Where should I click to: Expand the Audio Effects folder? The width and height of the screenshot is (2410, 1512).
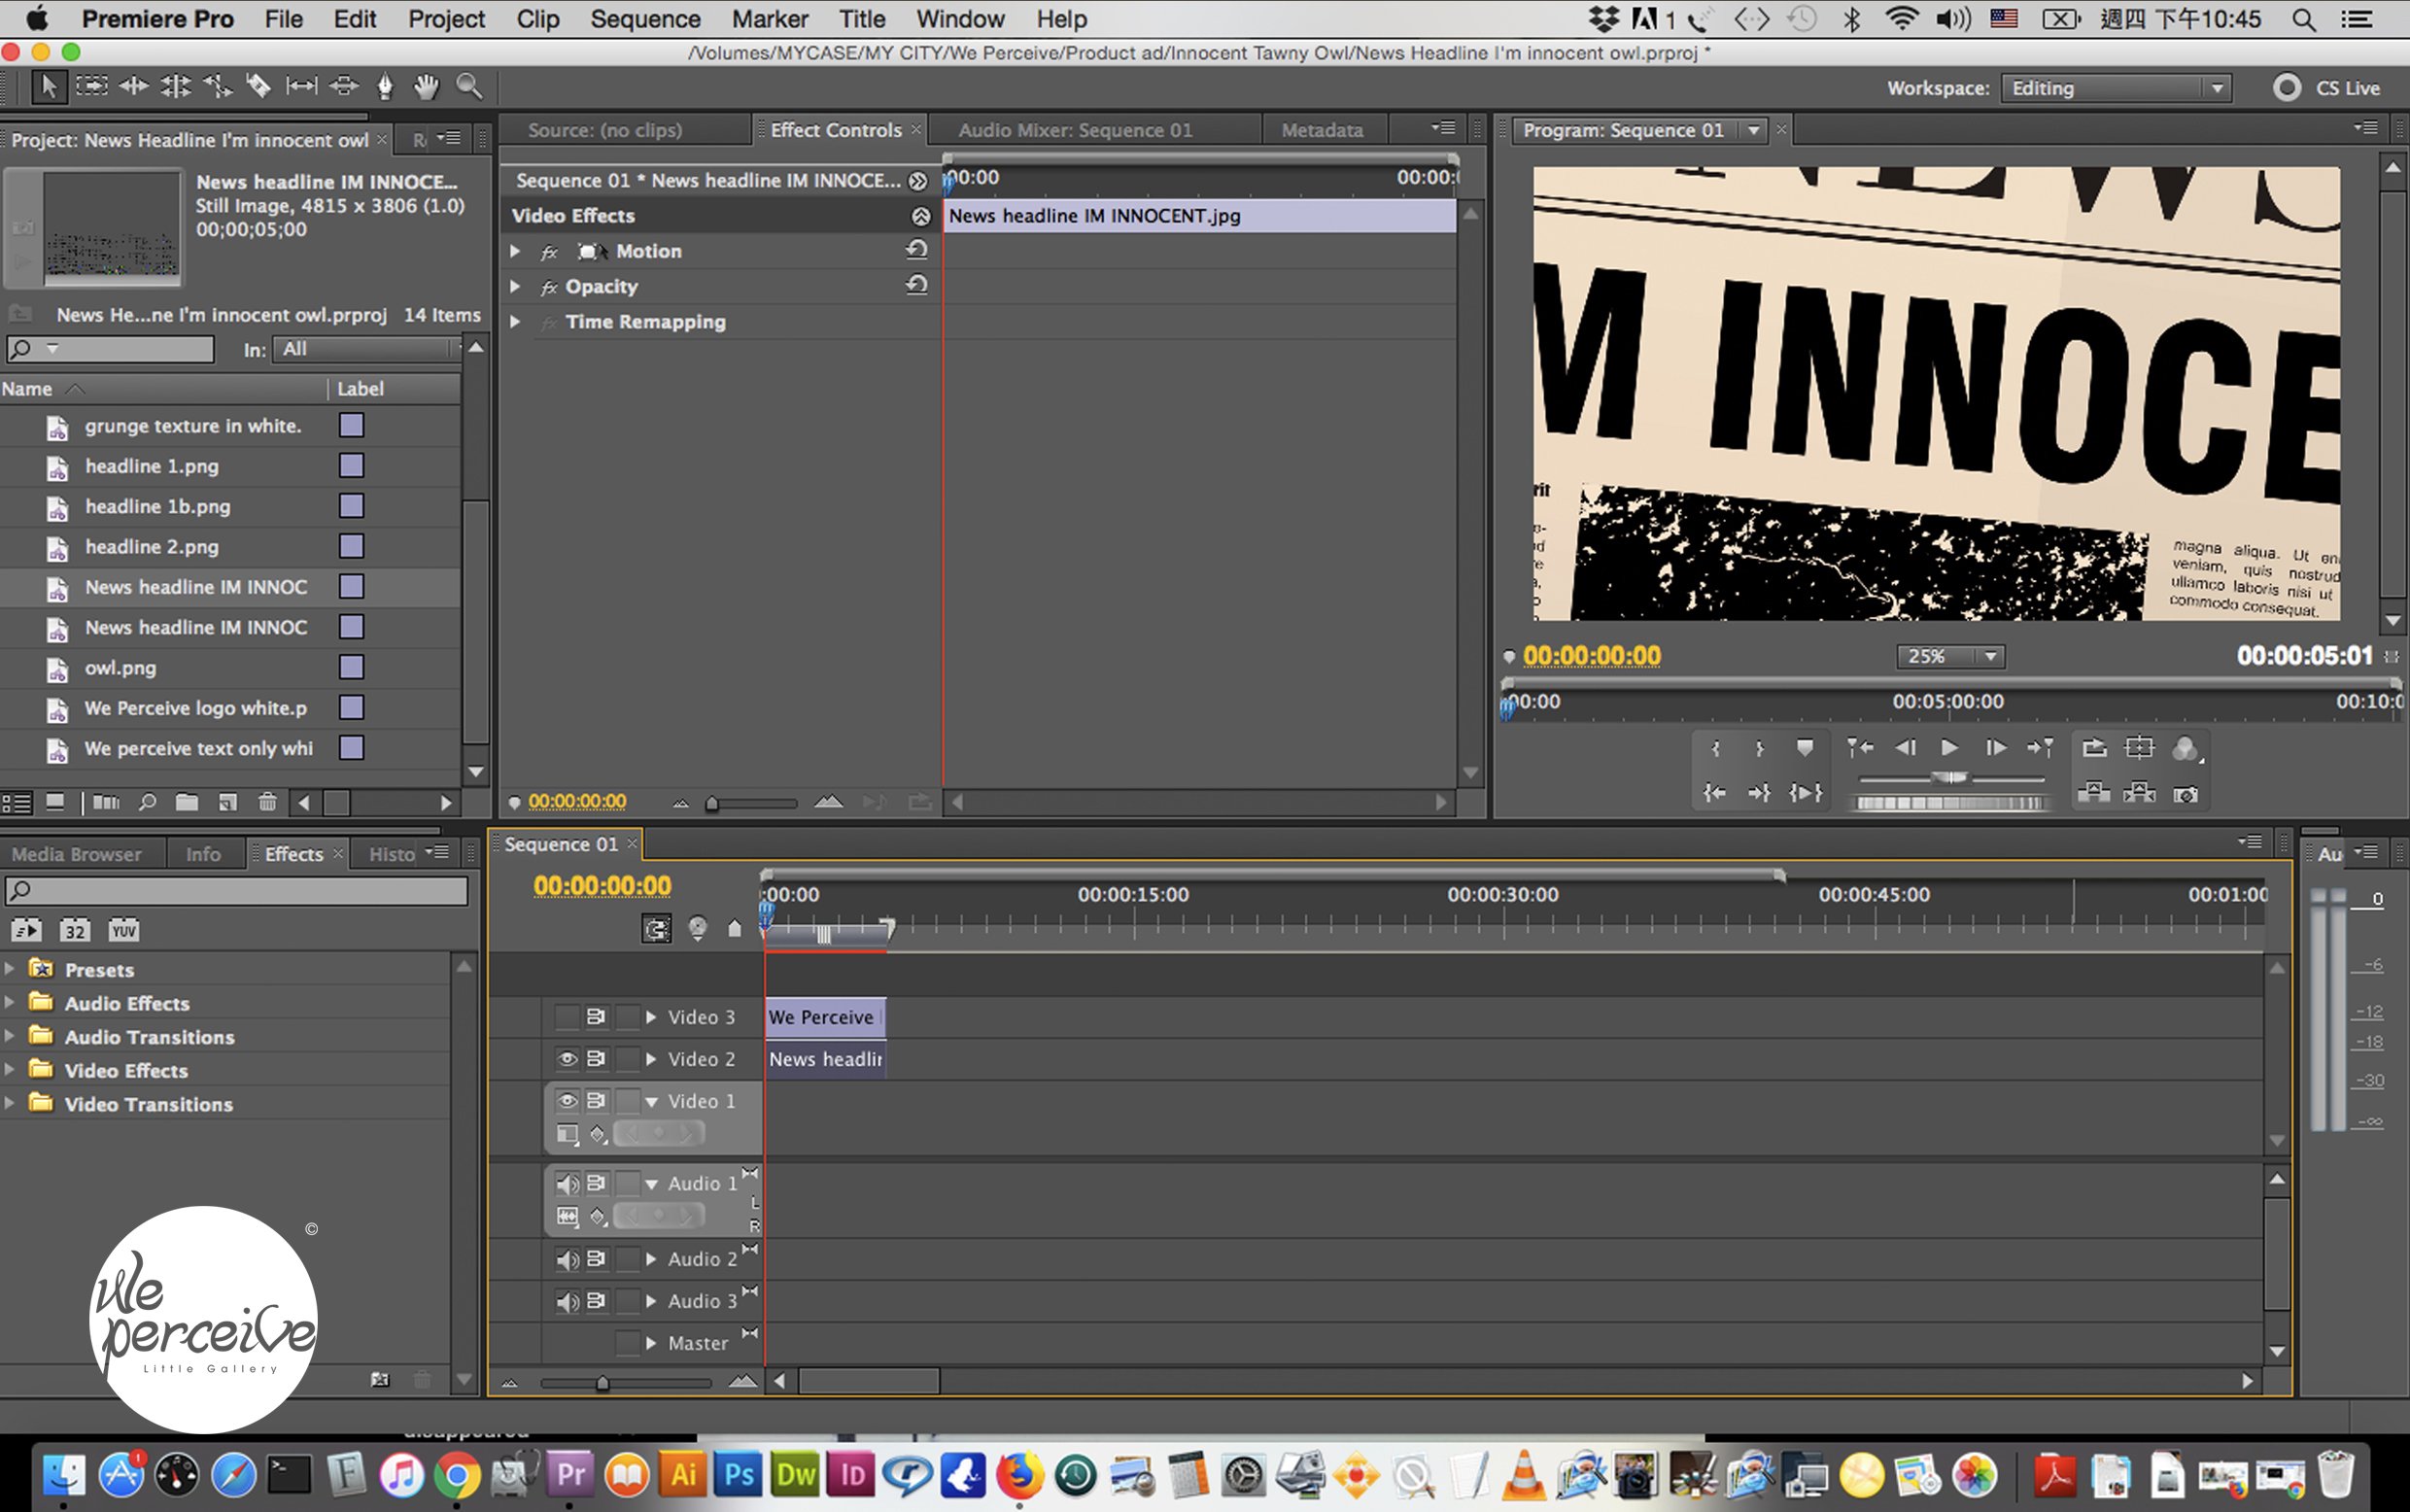[9, 1002]
